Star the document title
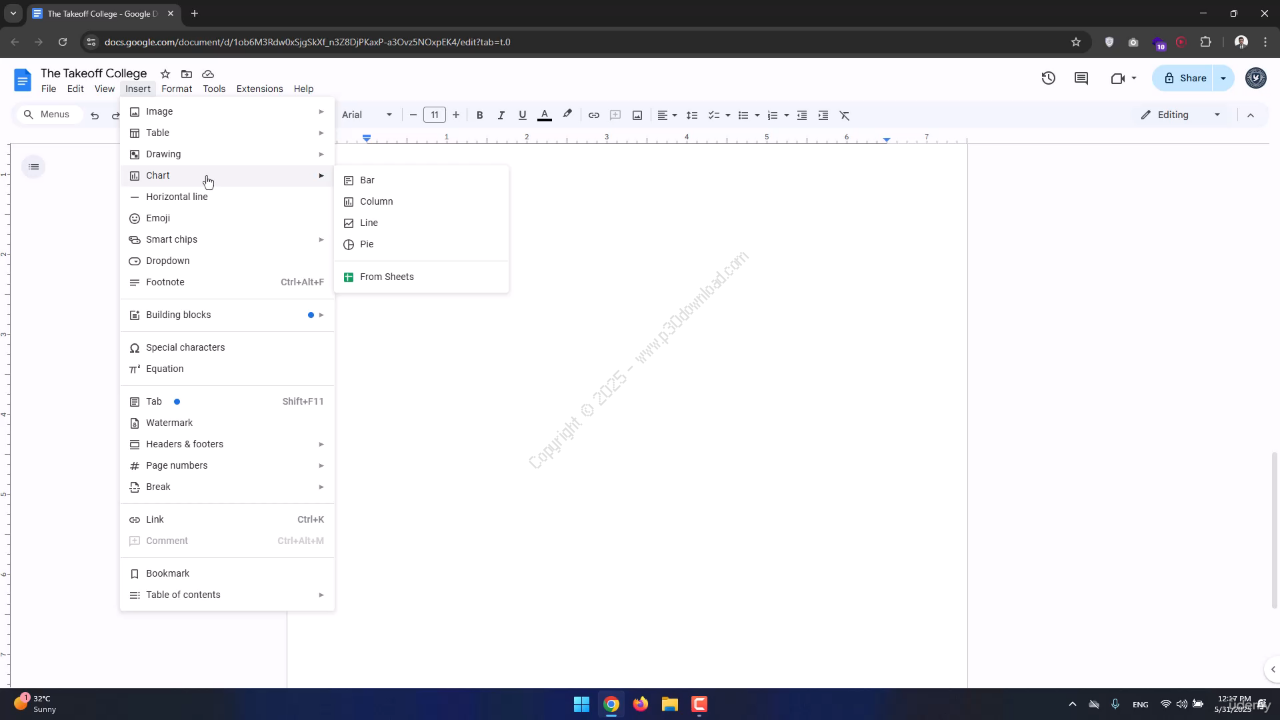1280x720 pixels. [x=165, y=74]
